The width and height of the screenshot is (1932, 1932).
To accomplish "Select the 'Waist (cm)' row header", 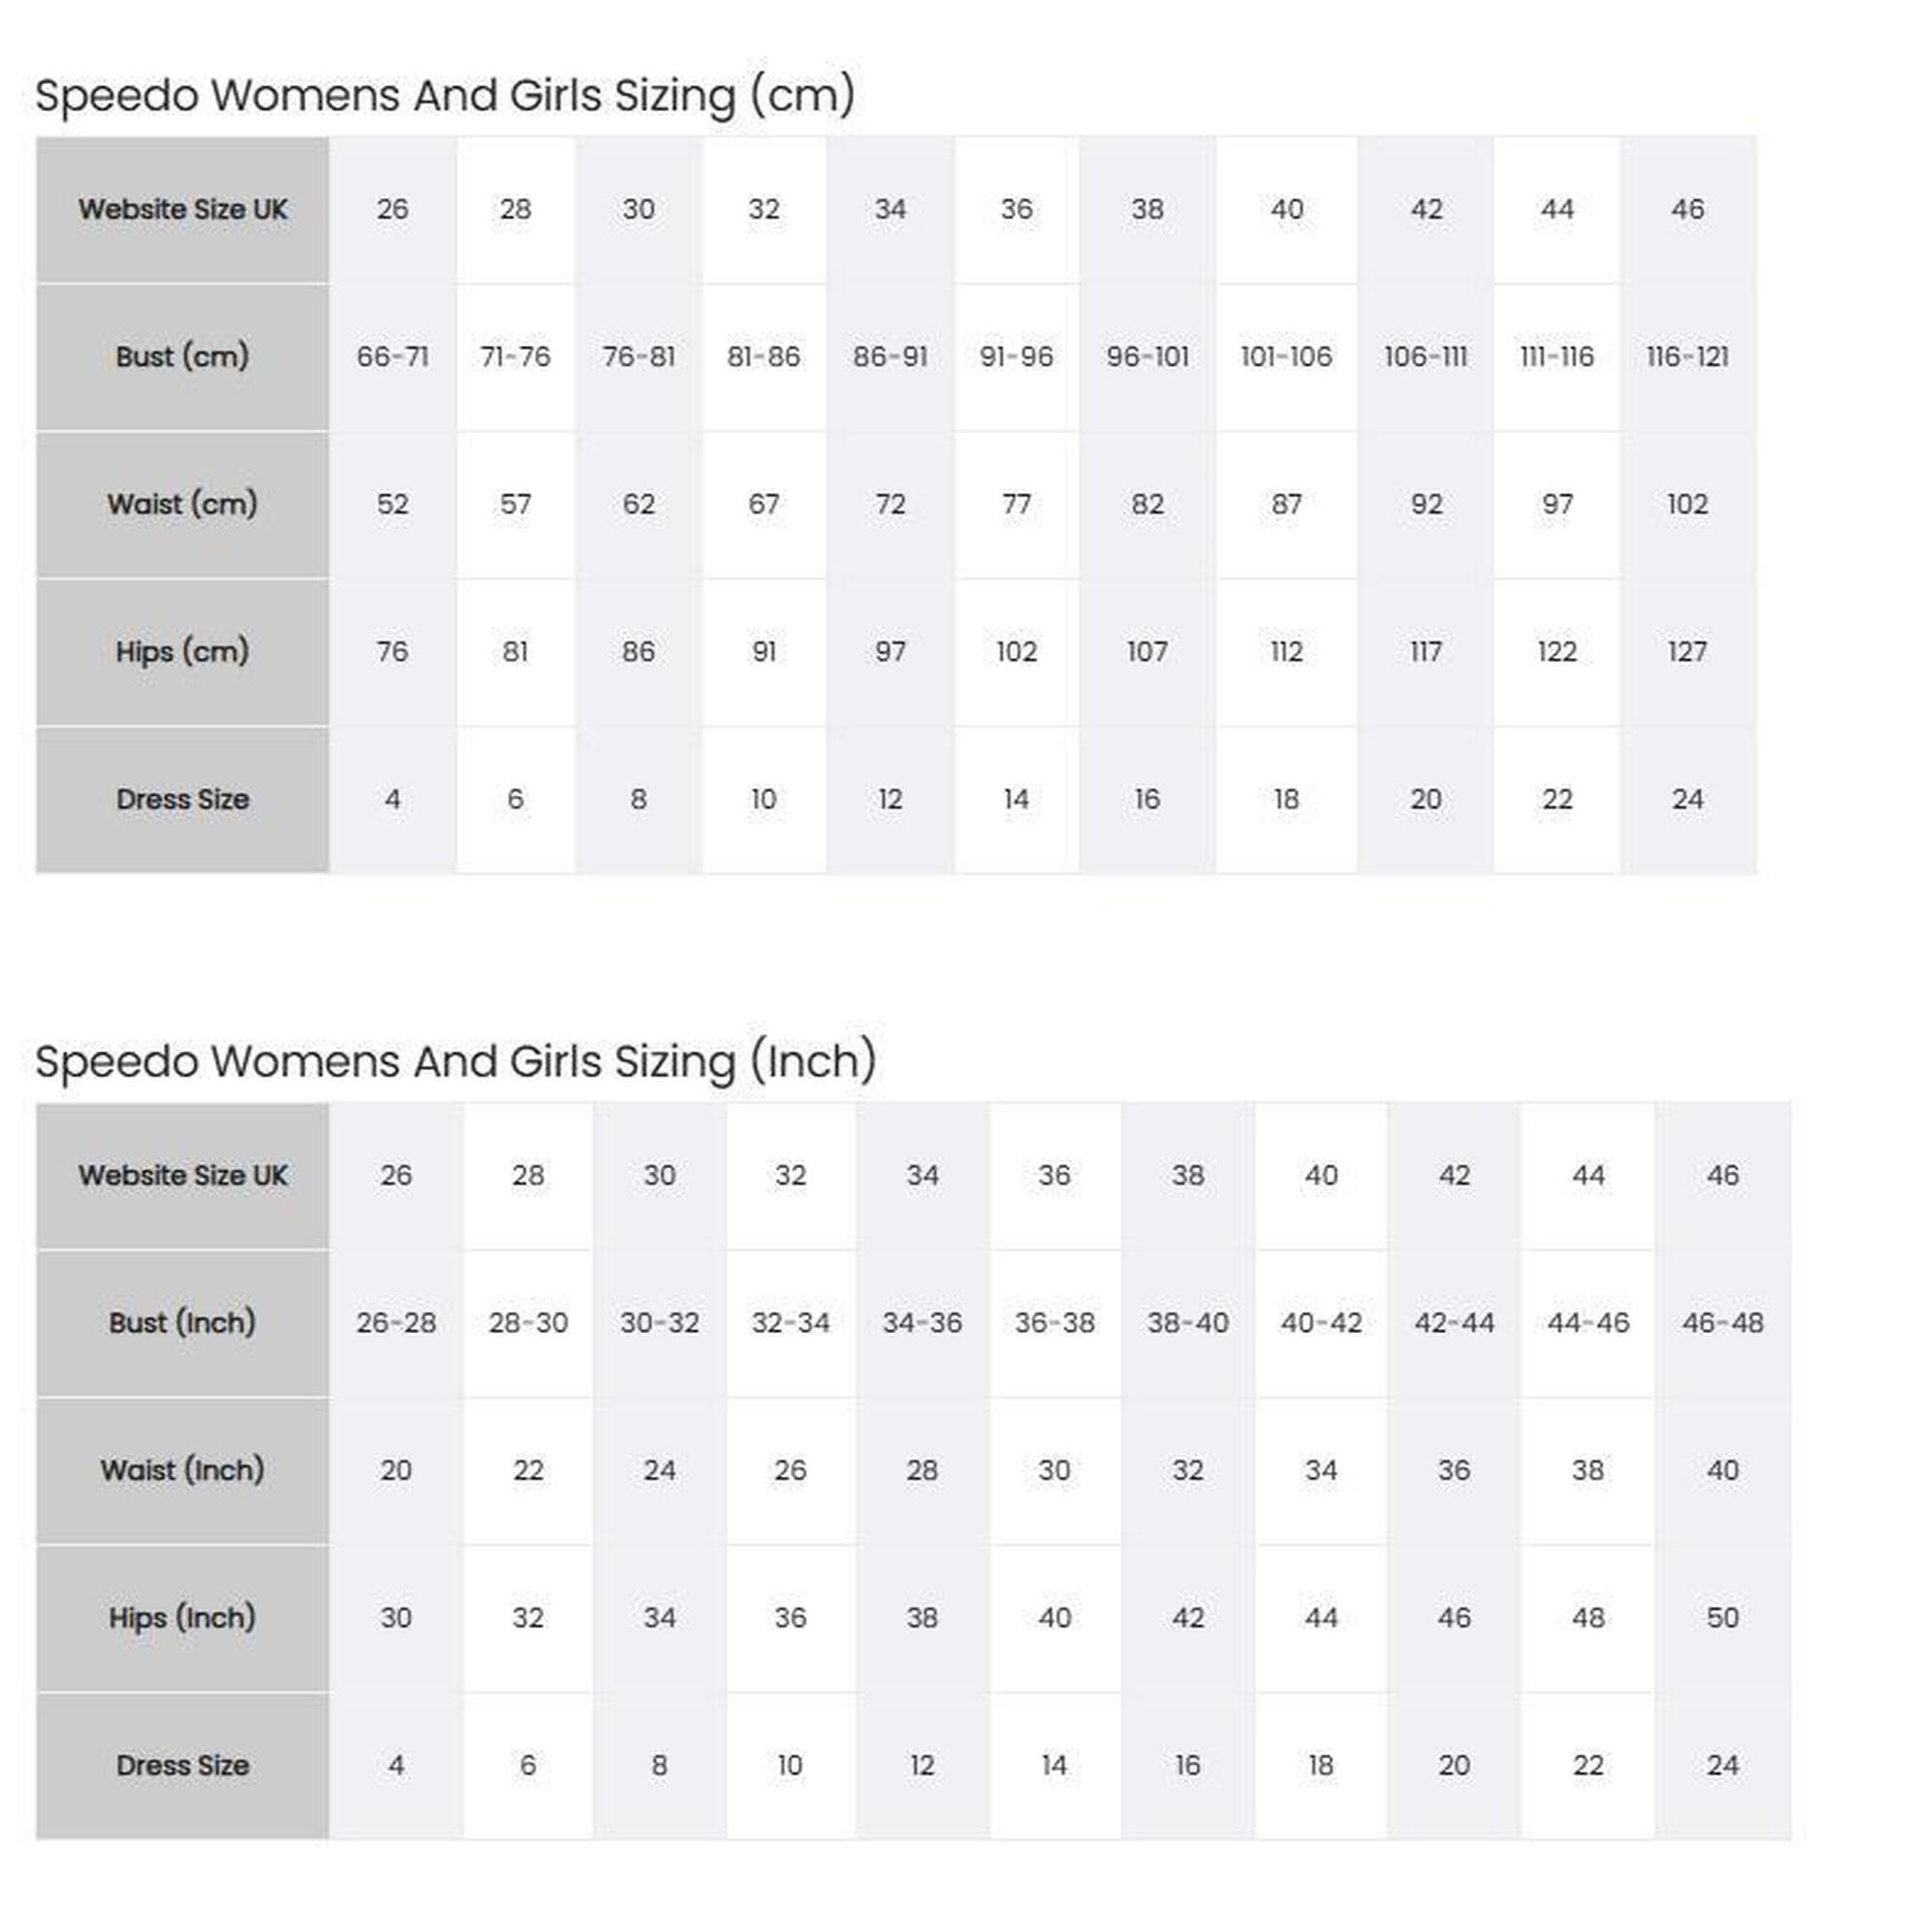I will [x=182, y=504].
